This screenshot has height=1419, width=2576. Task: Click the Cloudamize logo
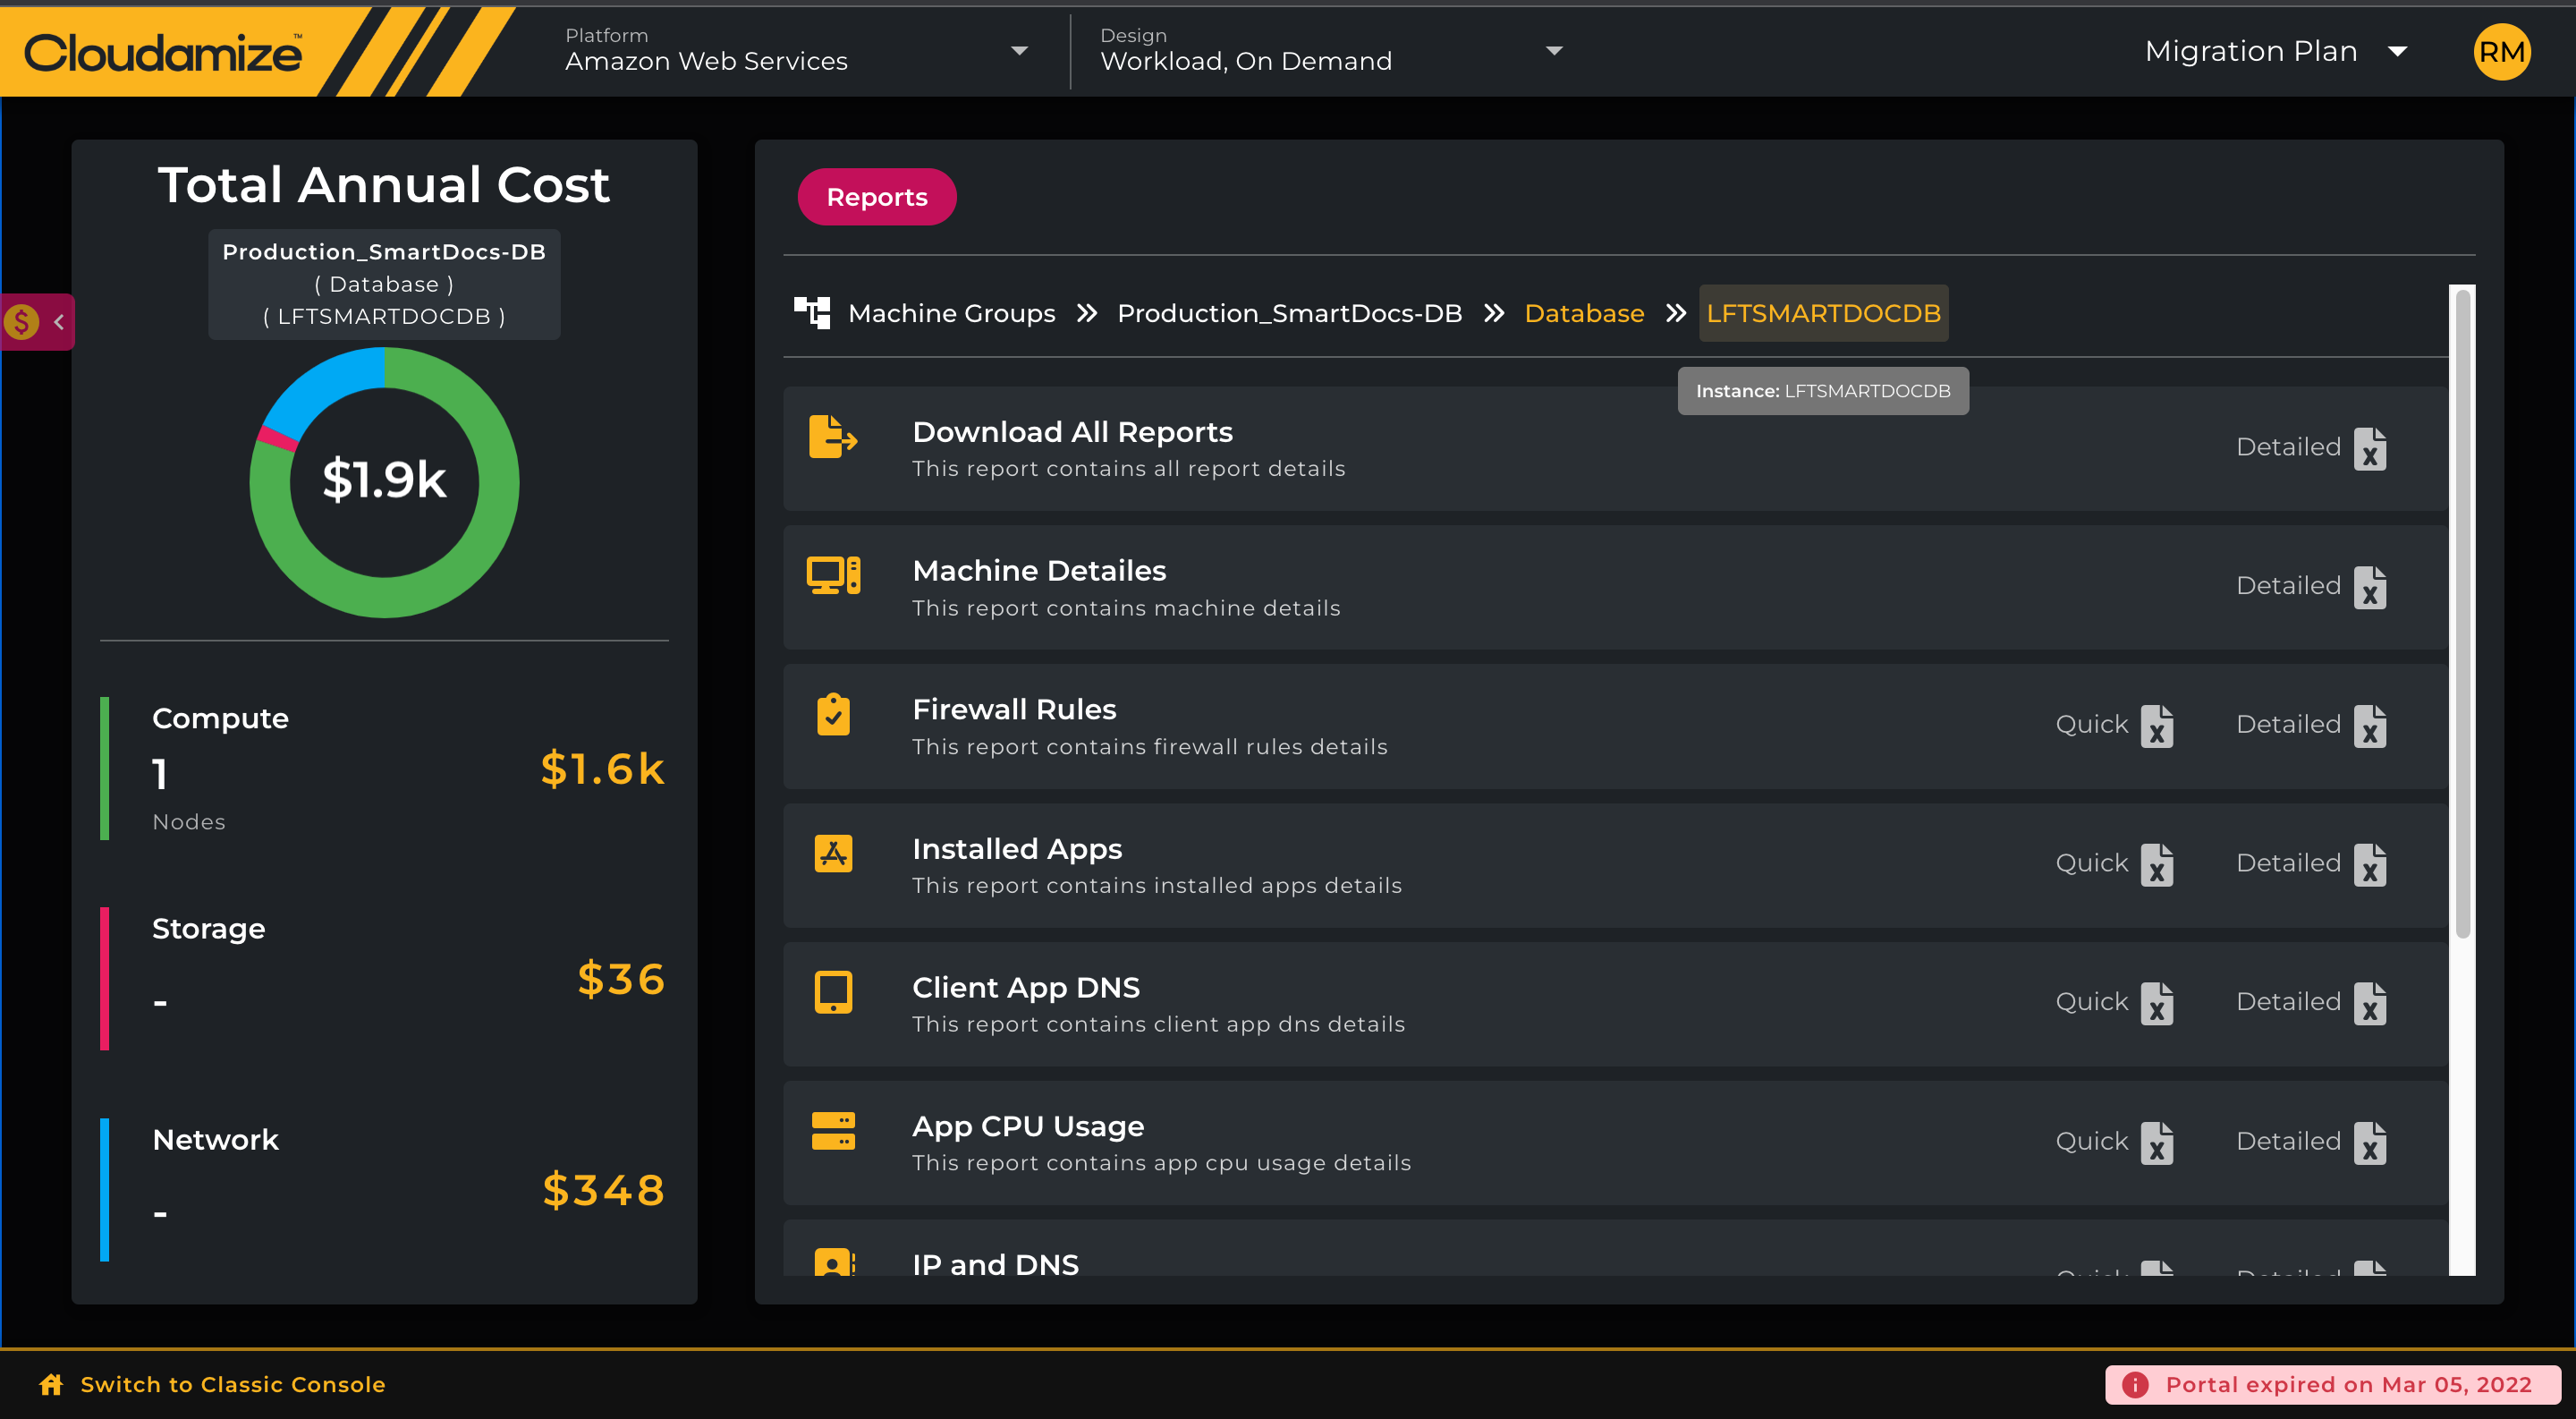point(162,52)
